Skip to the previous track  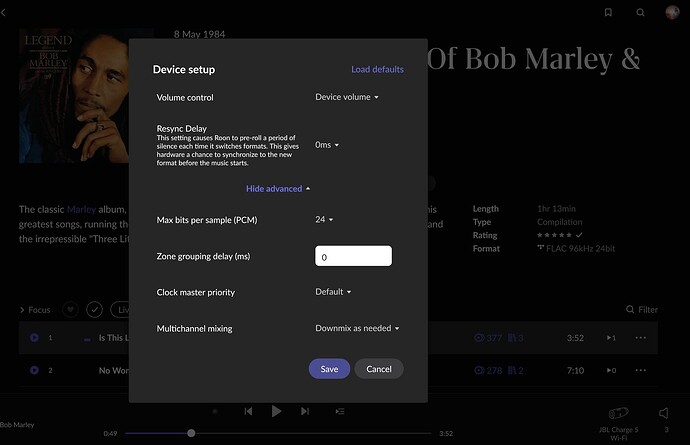click(x=248, y=411)
